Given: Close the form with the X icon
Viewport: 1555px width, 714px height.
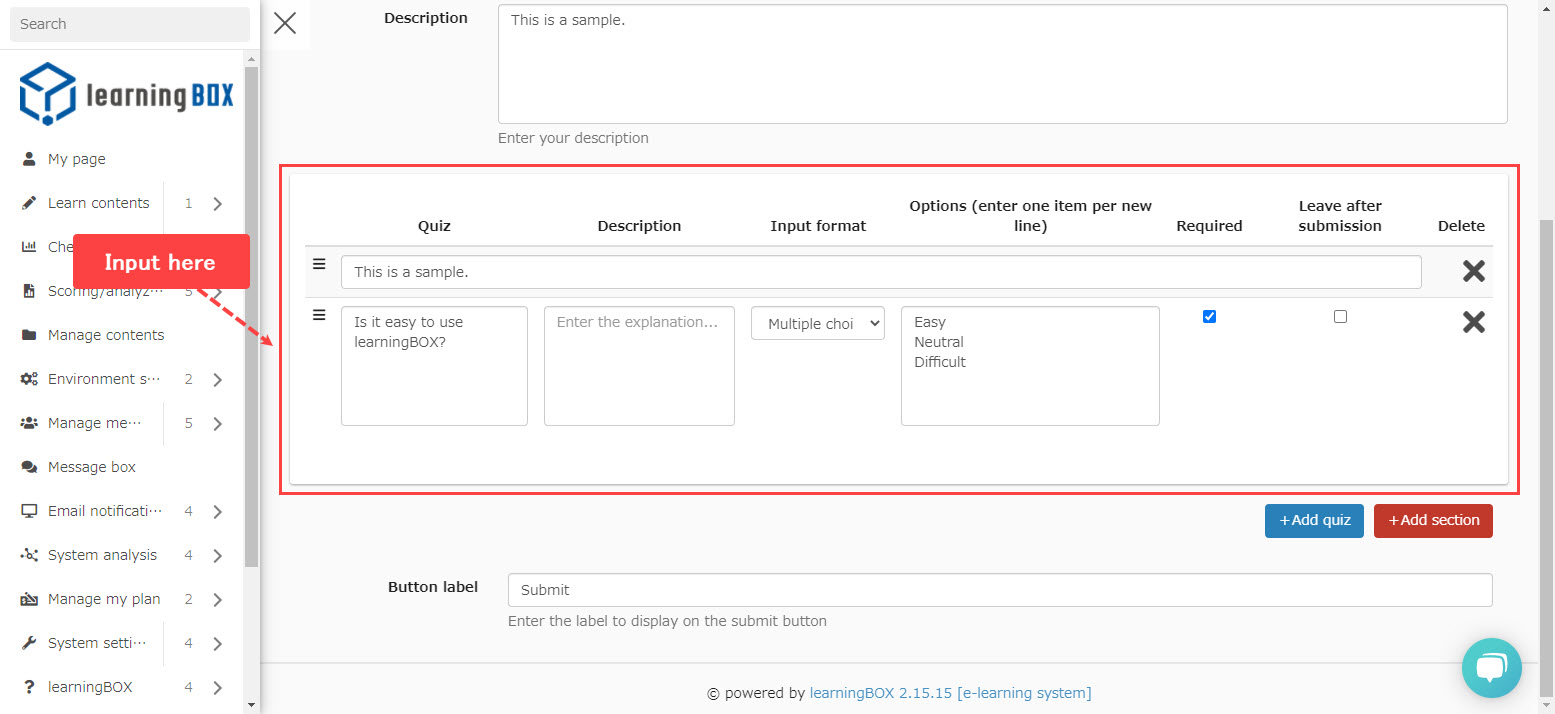Looking at the screenshot, I should [x=285, y=23].
